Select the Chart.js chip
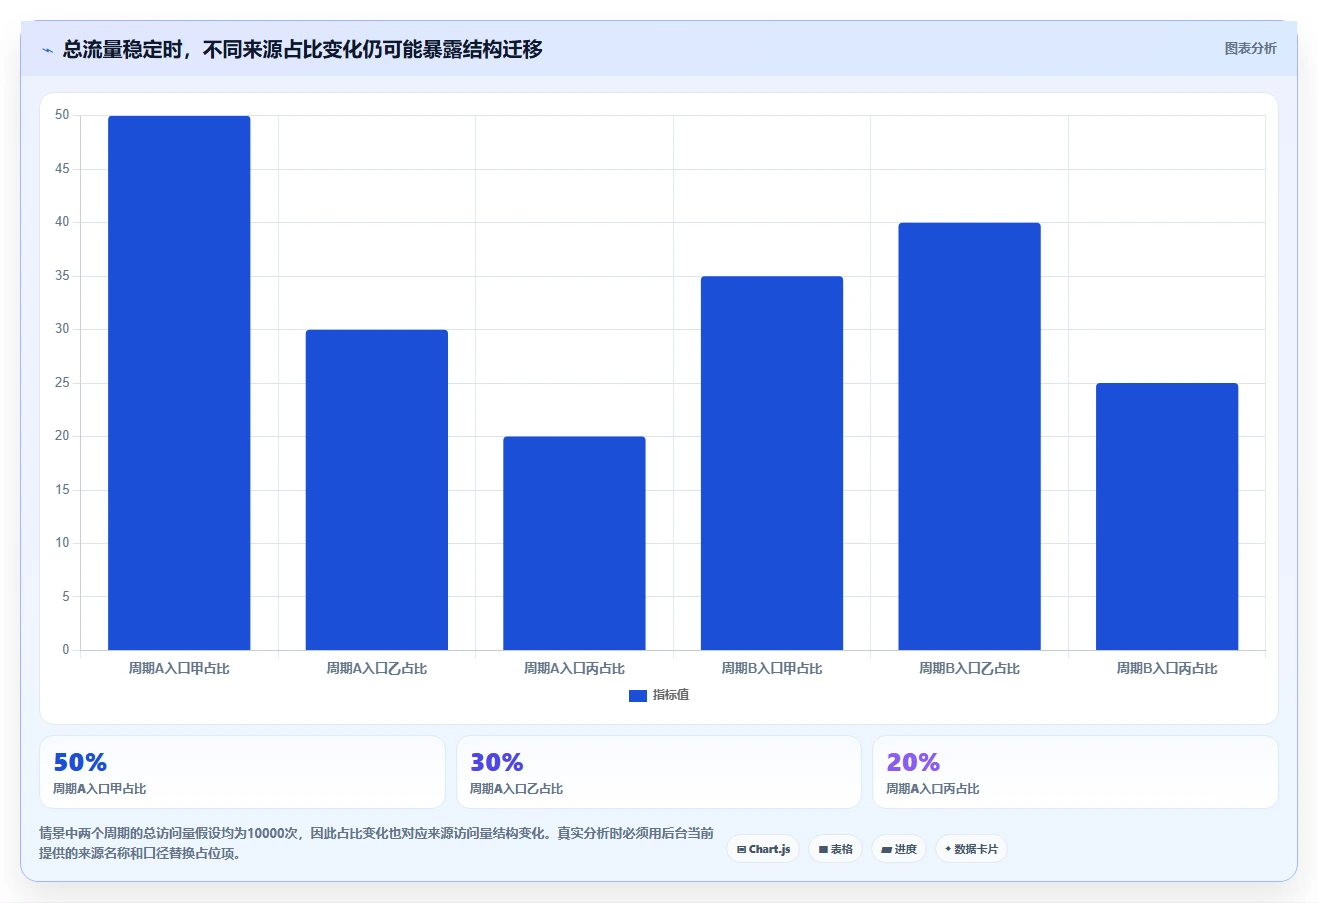 tap(763, 849)
